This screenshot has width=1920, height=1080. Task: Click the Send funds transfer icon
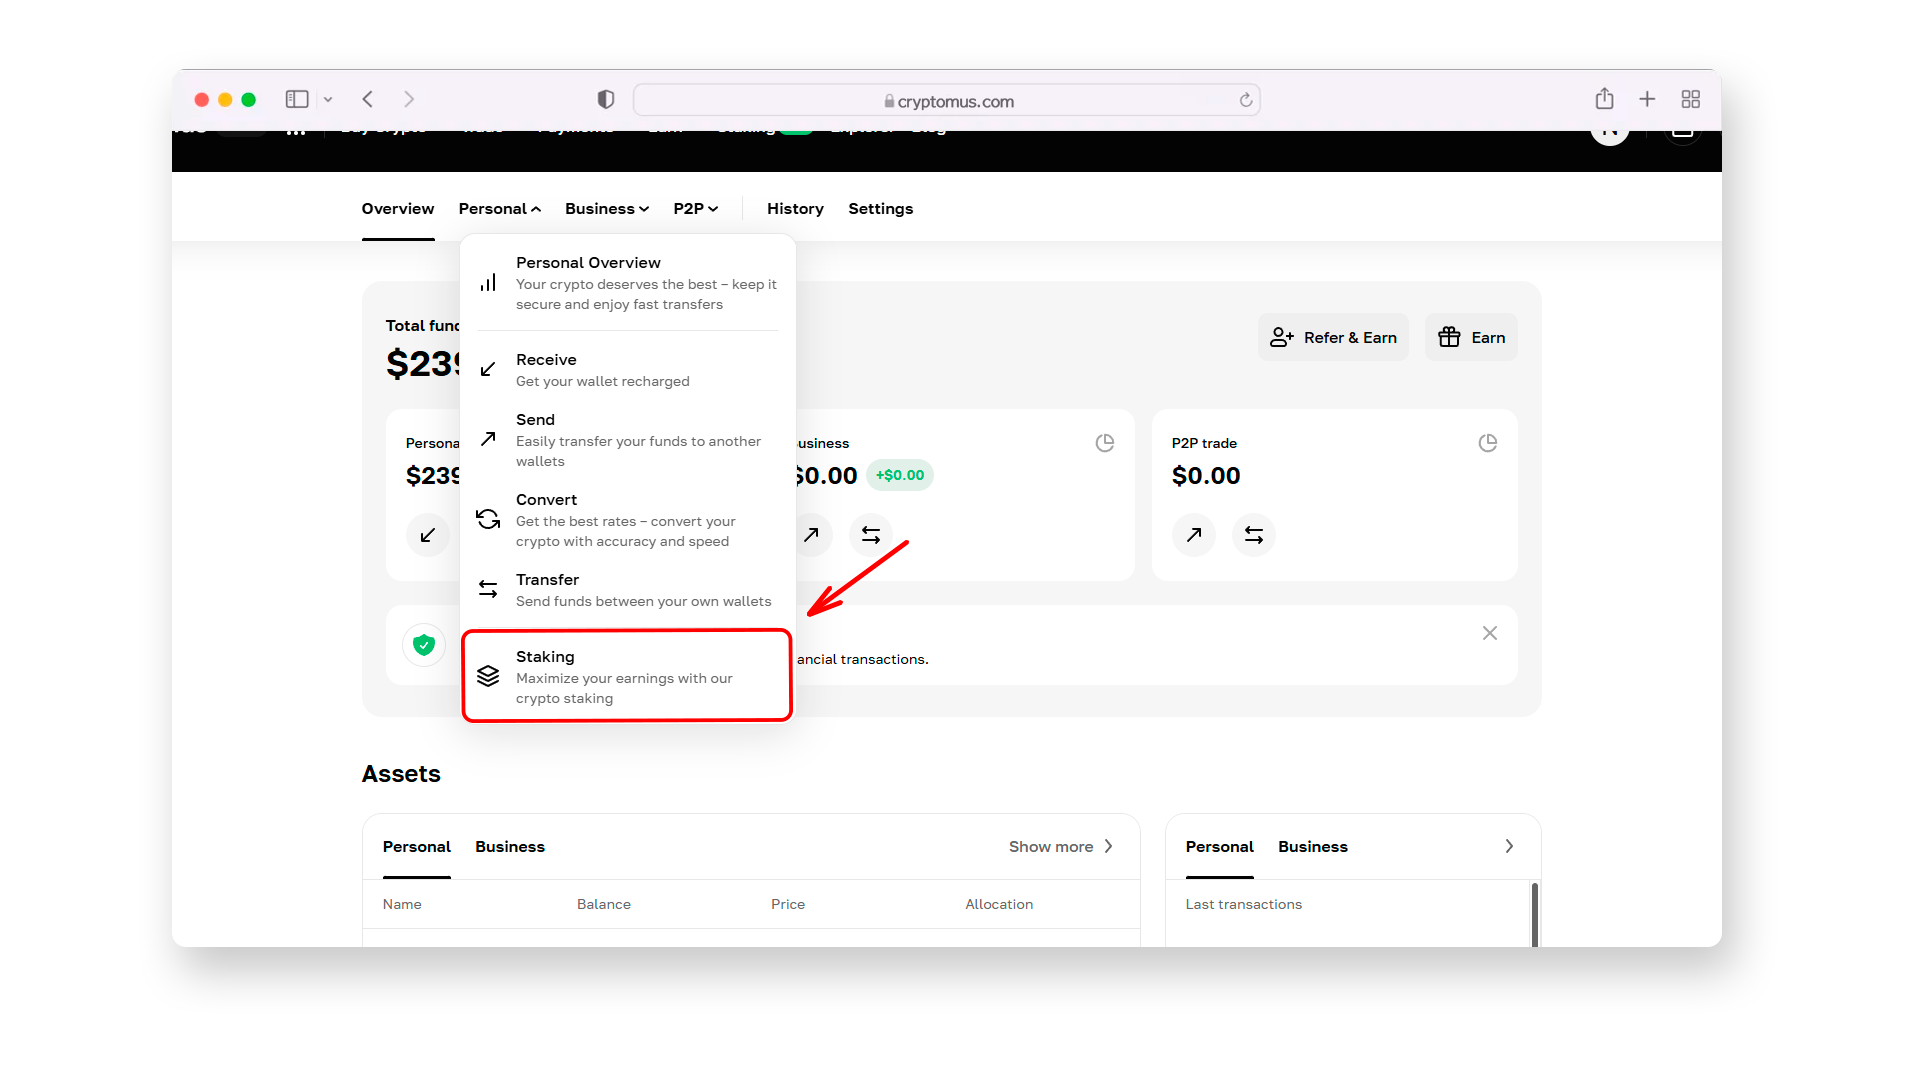pyautogui.click(x=489, y=589)
